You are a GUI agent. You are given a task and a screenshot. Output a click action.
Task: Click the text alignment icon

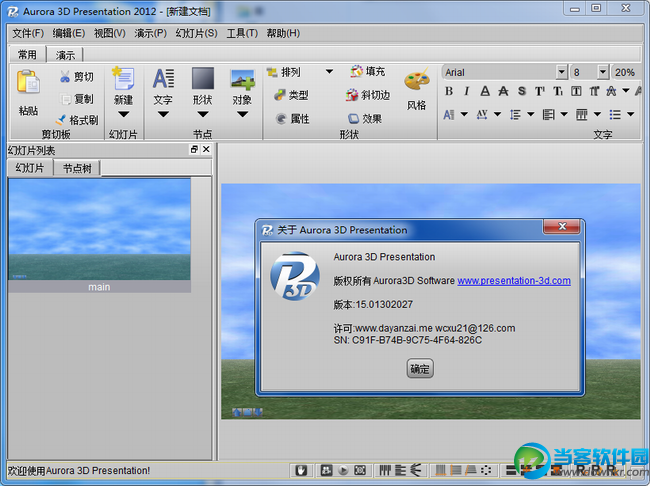coord(548,114)
